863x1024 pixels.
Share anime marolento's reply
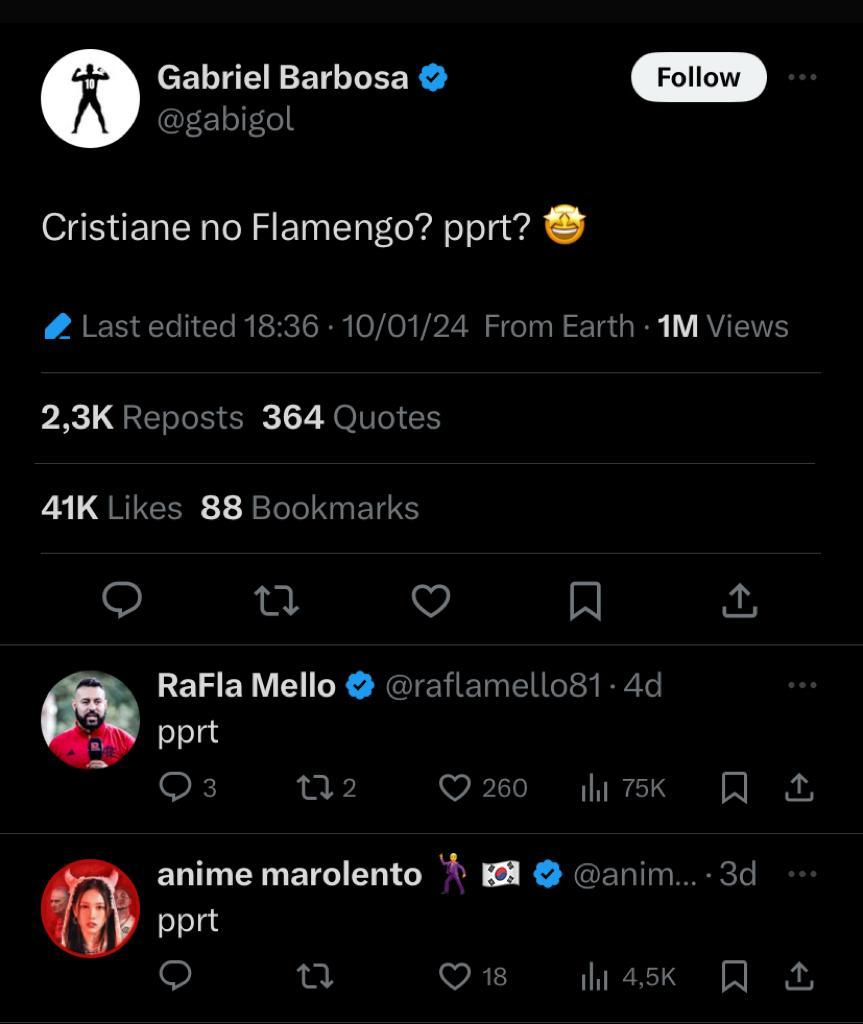(x=798, y=976)
